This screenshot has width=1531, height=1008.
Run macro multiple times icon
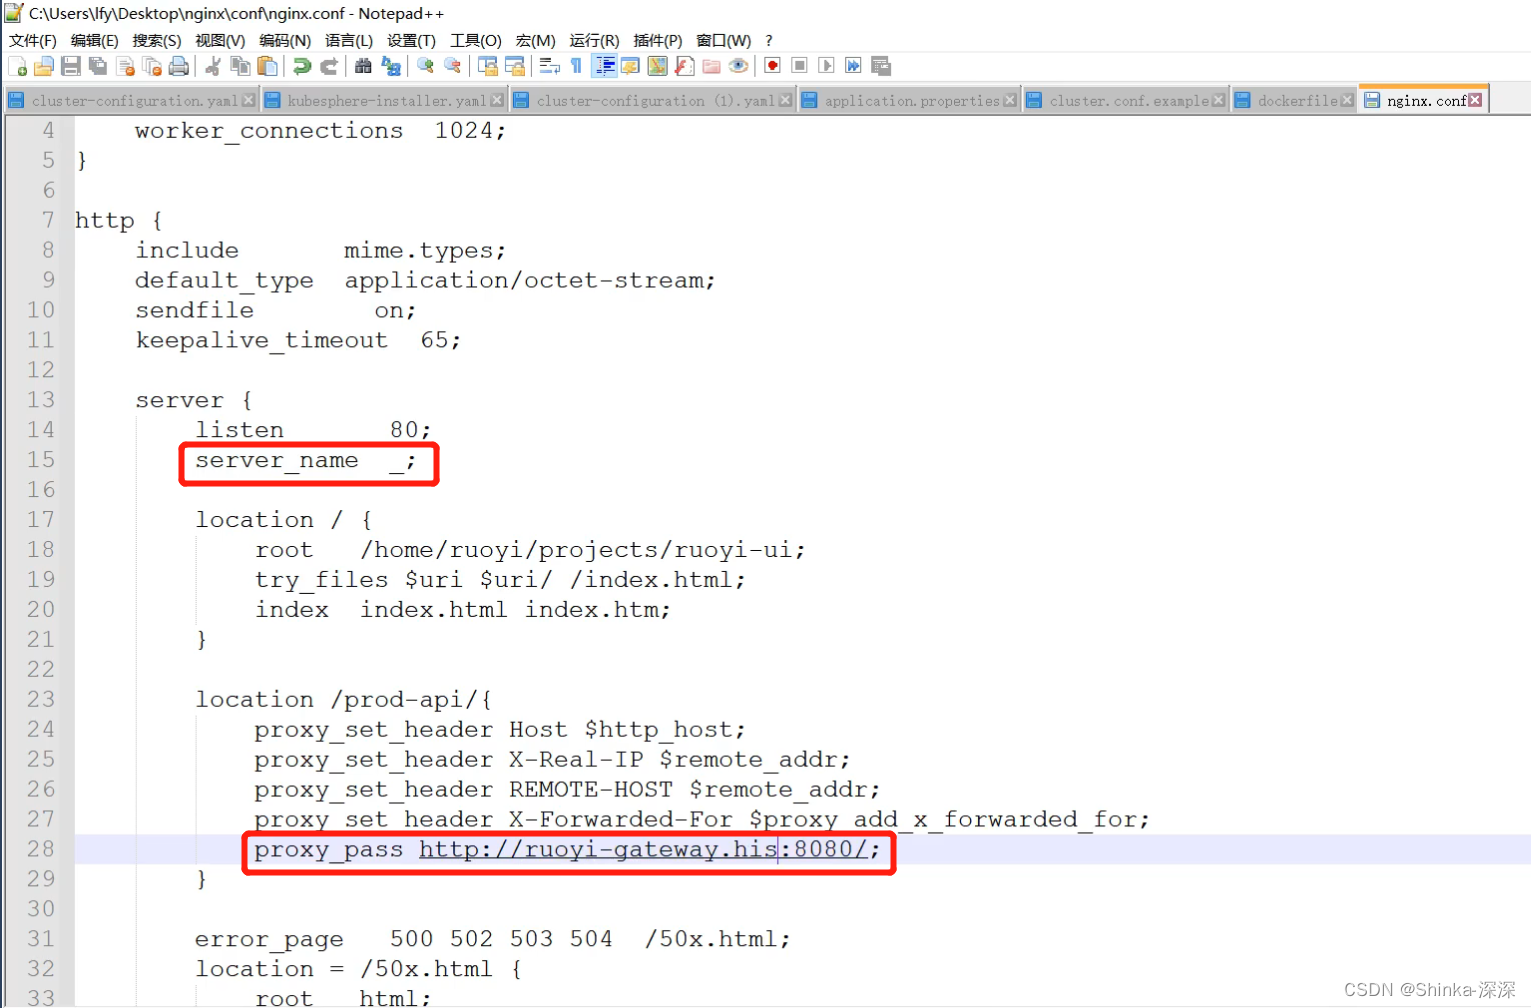click(x=853, y=66)
